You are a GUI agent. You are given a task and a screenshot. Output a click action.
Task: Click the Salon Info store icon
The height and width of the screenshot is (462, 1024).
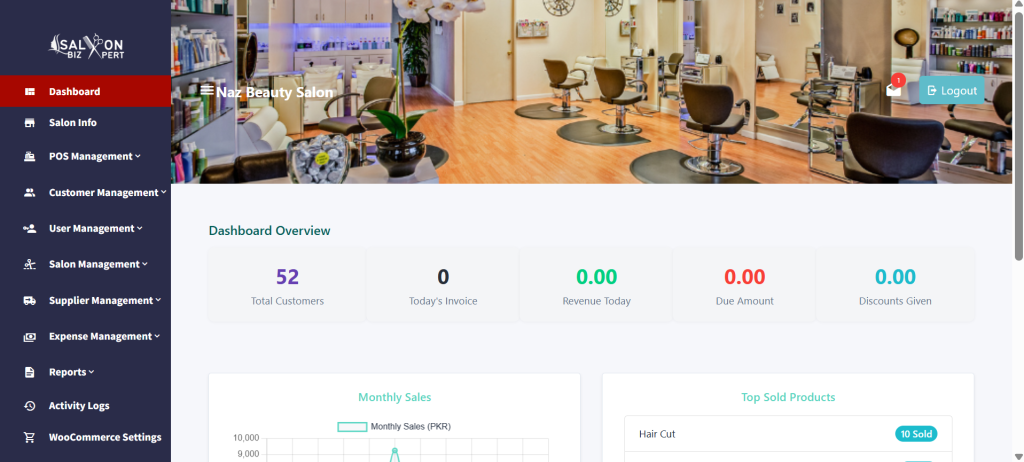point(29,123)
